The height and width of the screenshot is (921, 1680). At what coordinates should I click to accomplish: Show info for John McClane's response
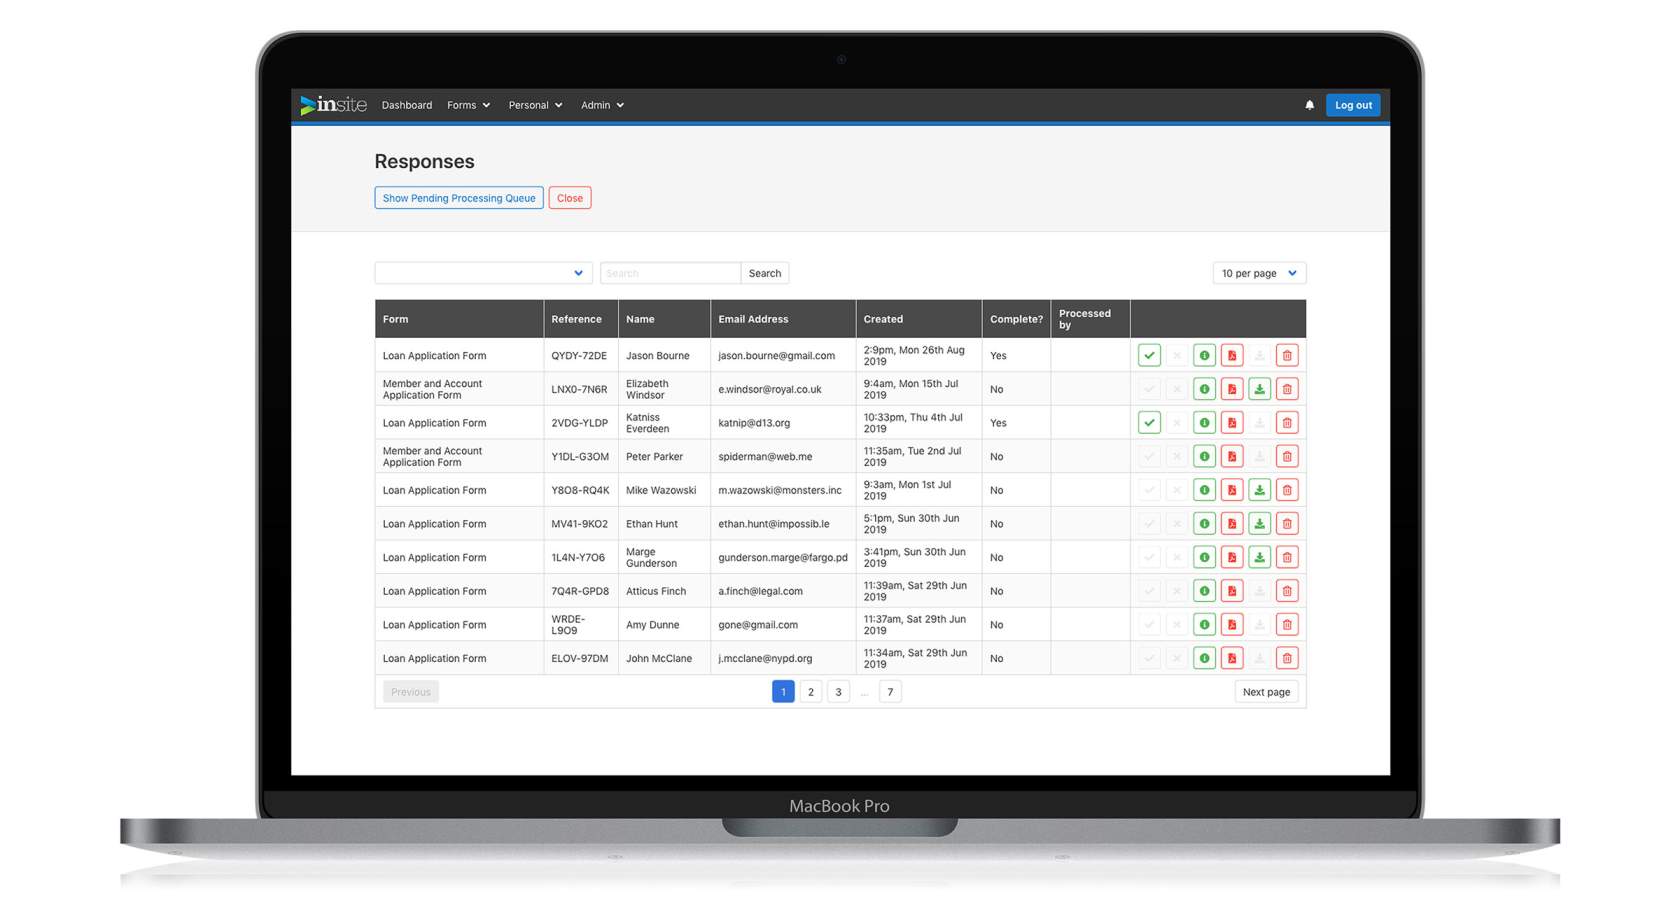click(1204, 658)
